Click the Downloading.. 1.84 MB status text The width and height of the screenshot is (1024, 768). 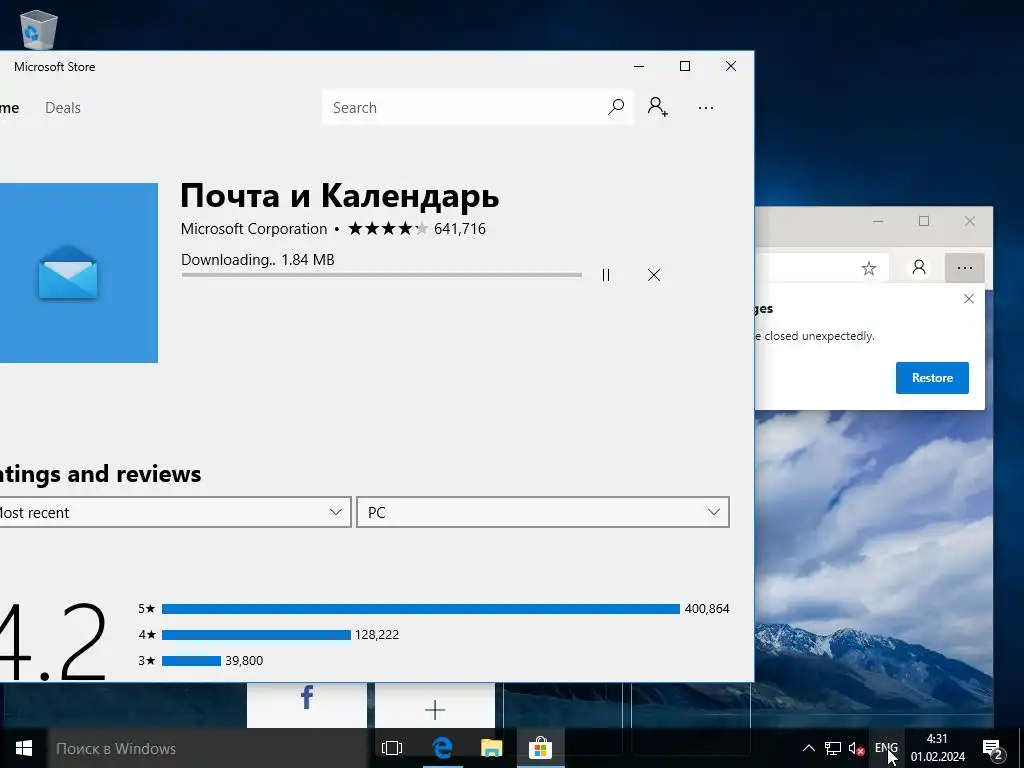[258, 260]
